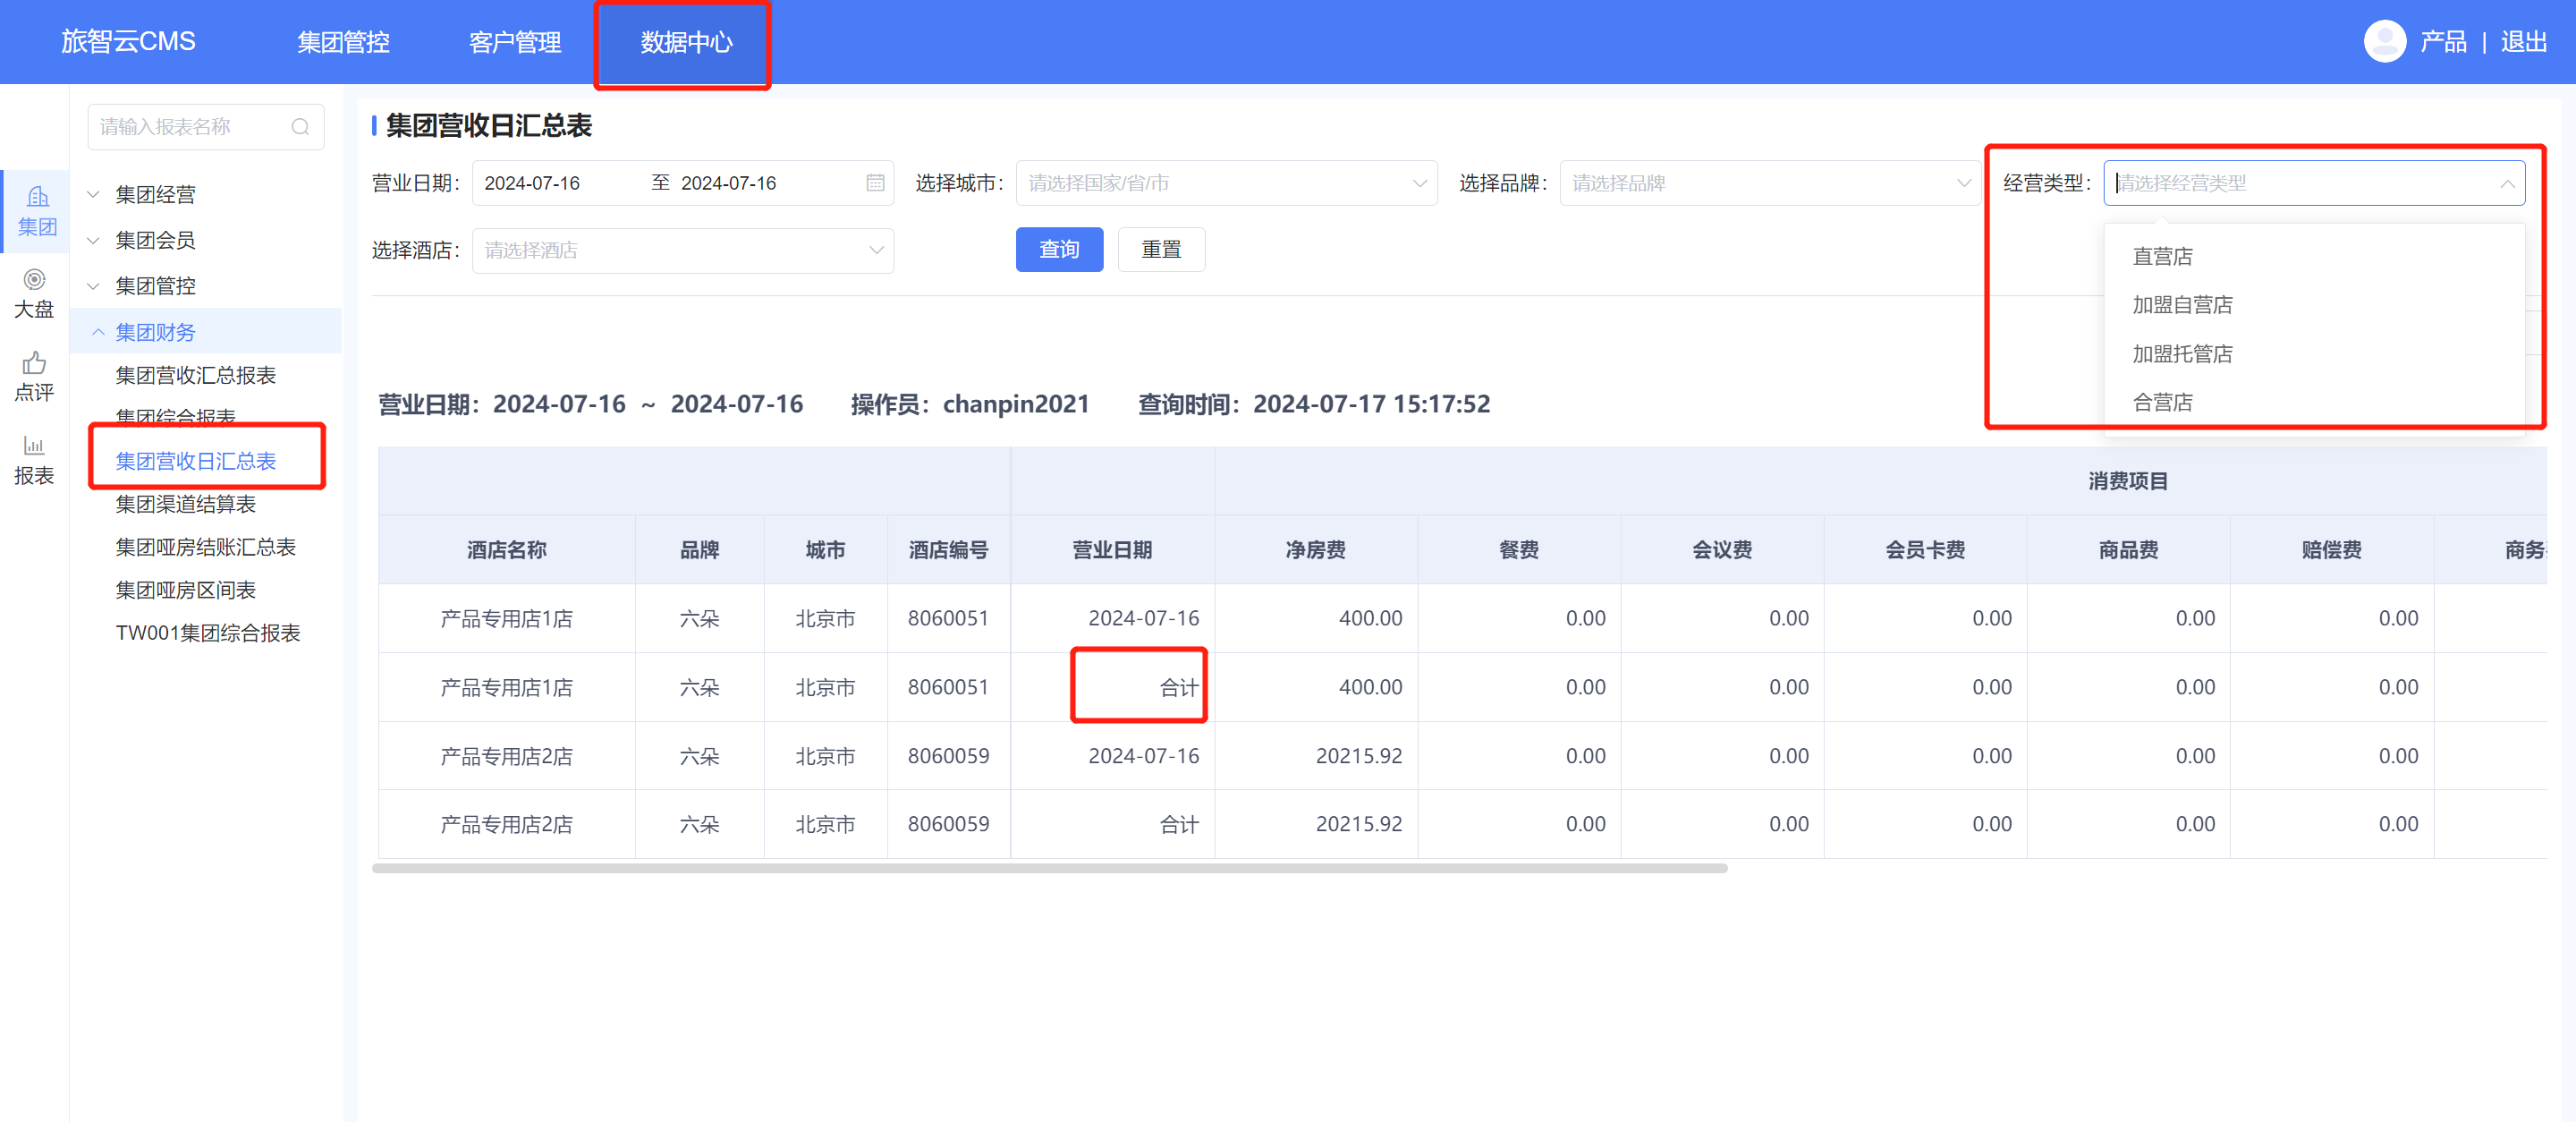Choose 加盟自营店 option
This screenshot has height=1122, width=2576.
[2314, 305]
